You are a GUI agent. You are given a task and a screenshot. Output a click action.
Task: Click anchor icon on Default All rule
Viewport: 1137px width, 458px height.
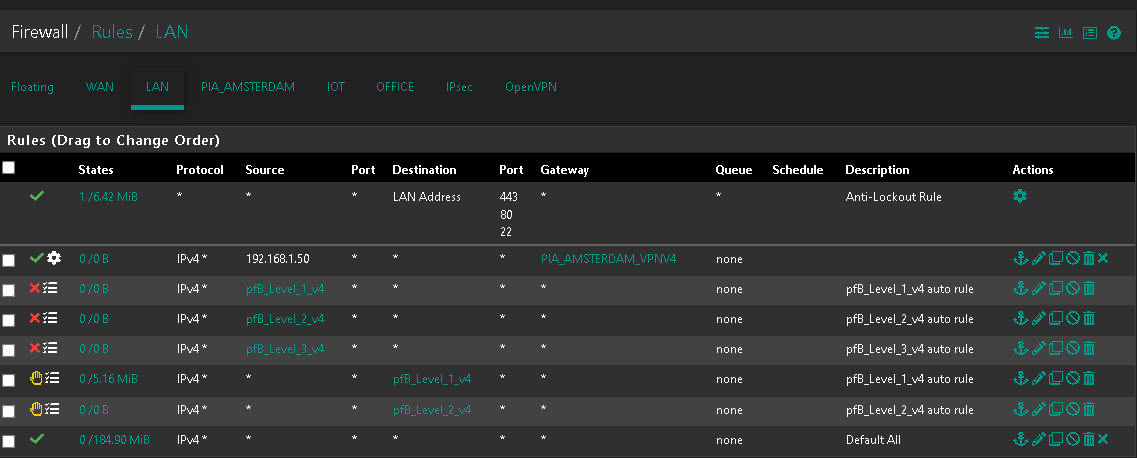click(1020, 439)
